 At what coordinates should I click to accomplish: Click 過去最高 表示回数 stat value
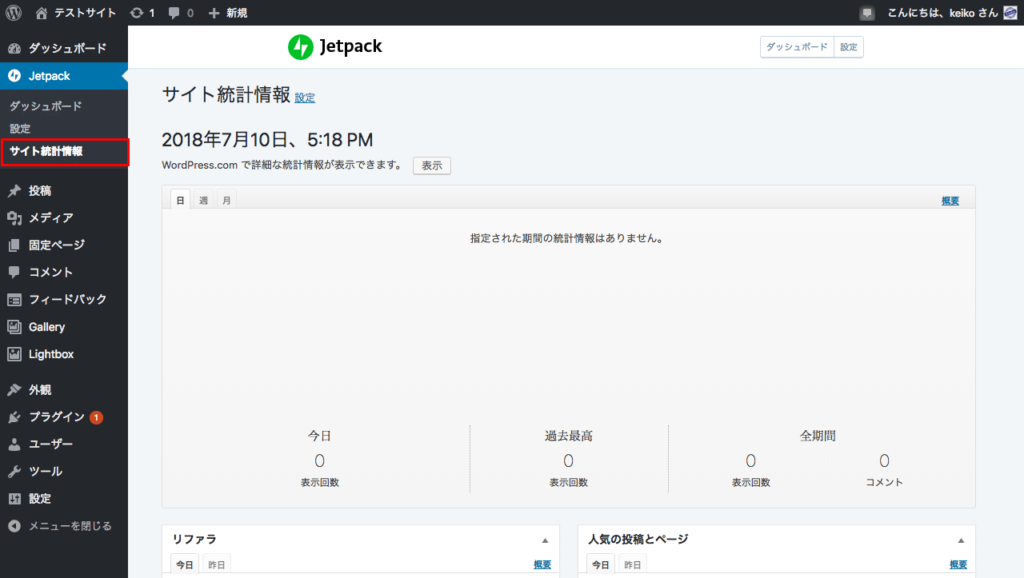568,461
